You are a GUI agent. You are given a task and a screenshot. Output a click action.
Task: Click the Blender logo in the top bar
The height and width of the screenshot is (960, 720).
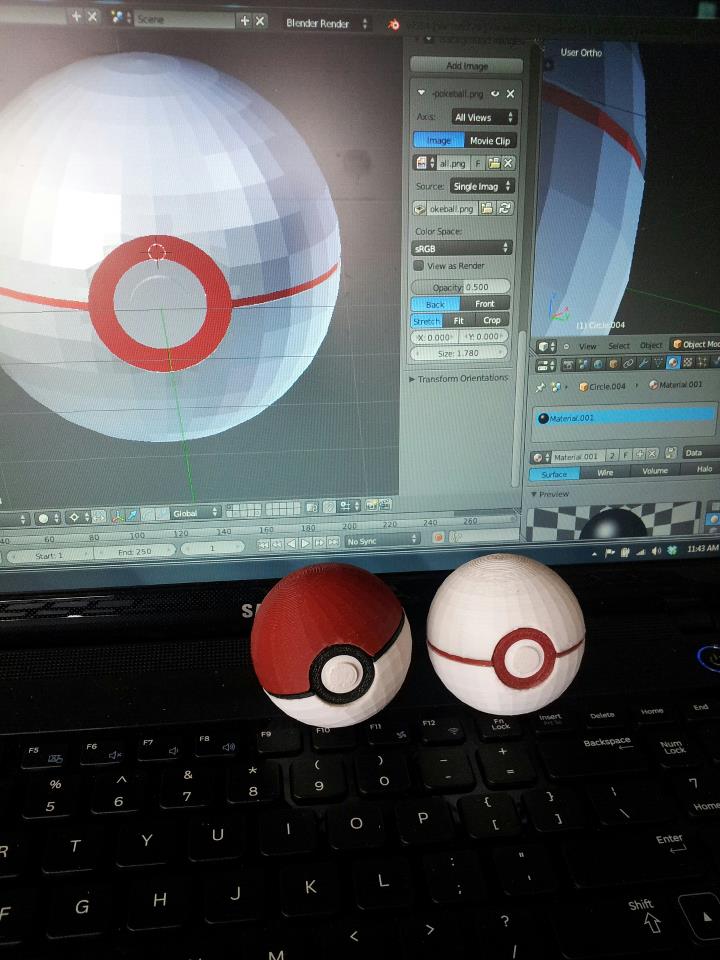[x=394, y=24]
